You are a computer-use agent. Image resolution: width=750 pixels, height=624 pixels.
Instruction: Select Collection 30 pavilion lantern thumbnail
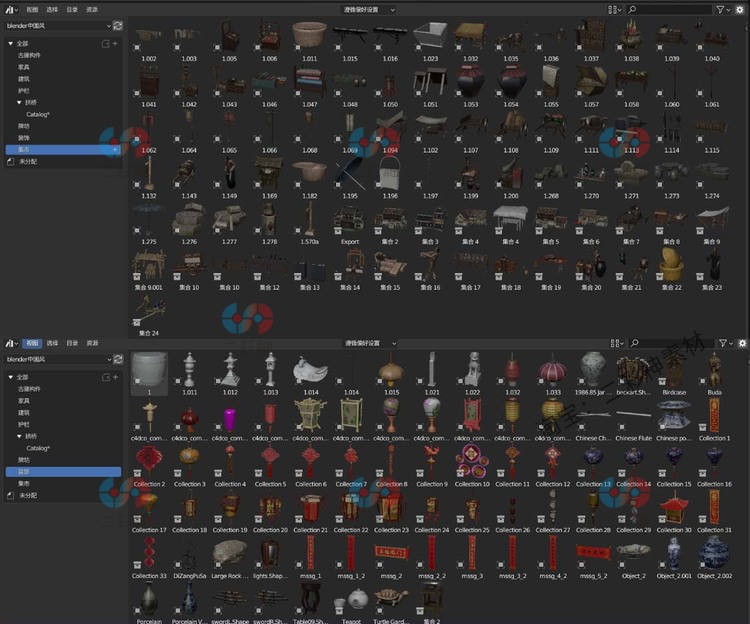674,507
